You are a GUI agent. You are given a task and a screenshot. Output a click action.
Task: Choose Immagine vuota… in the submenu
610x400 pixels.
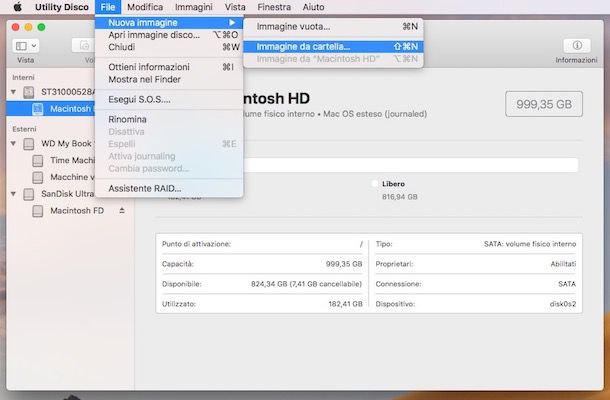(x=333, y=26)
